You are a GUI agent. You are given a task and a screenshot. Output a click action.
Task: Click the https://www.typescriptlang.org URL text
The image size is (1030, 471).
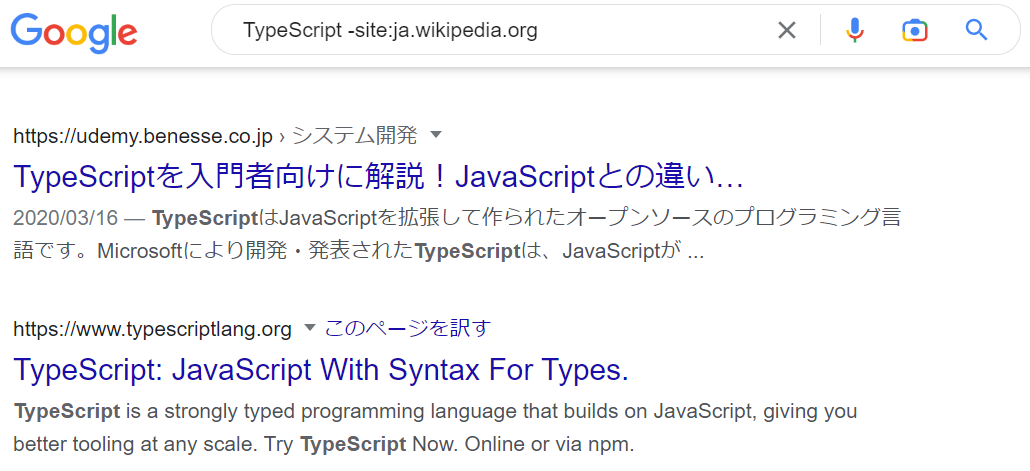(152, 328)
